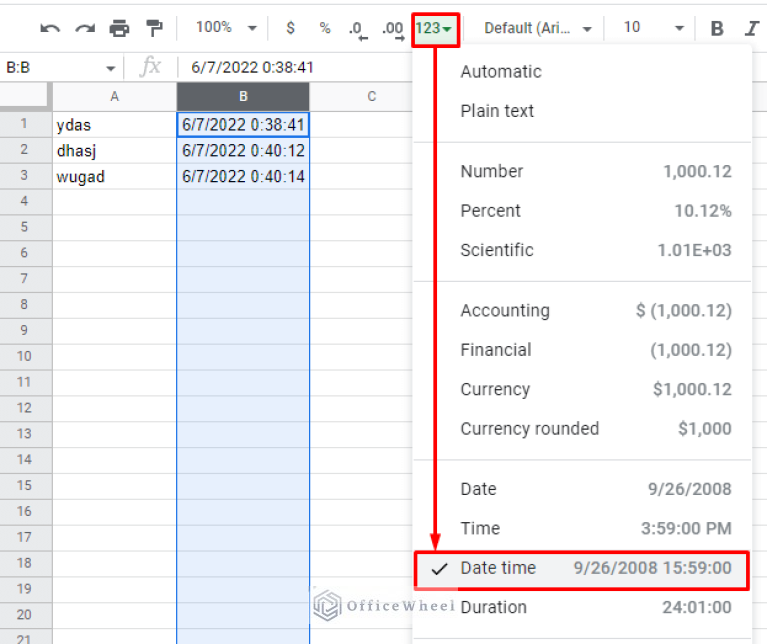
Task: Choose Automatic from format menu
Action: (501, 72)
